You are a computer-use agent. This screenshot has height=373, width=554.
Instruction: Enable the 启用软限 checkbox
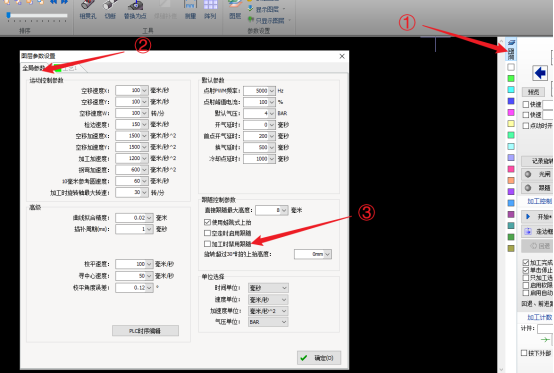(526, 285)
